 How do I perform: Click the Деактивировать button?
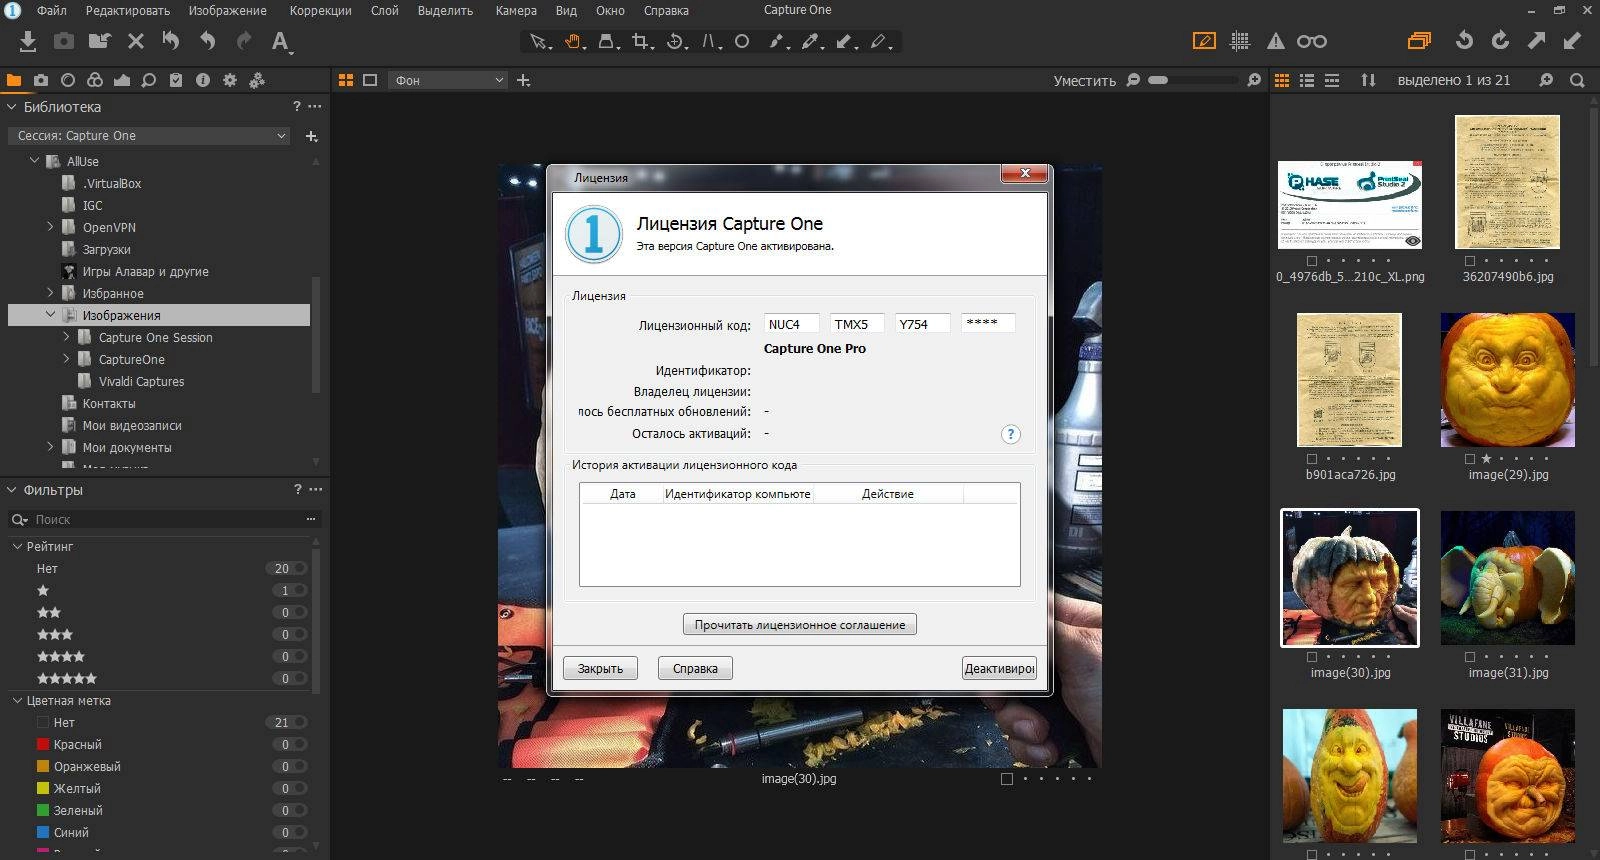pyautogui.click(x=999, y=668)
